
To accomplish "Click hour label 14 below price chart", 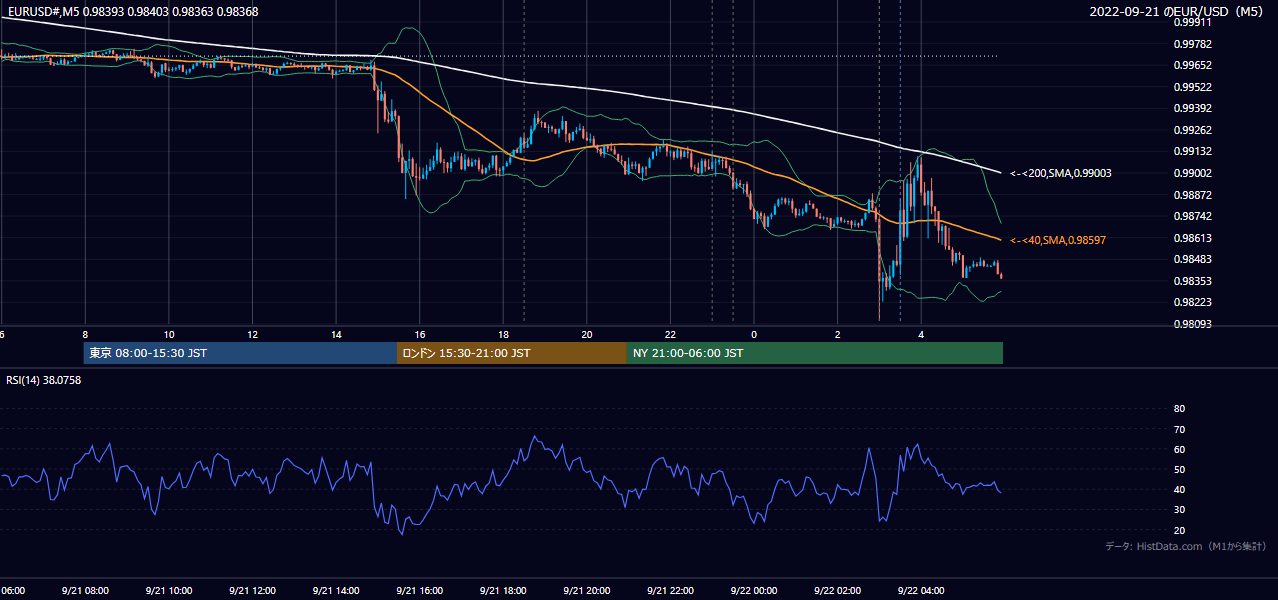I will pyautogui.click(x=336, y=334).
